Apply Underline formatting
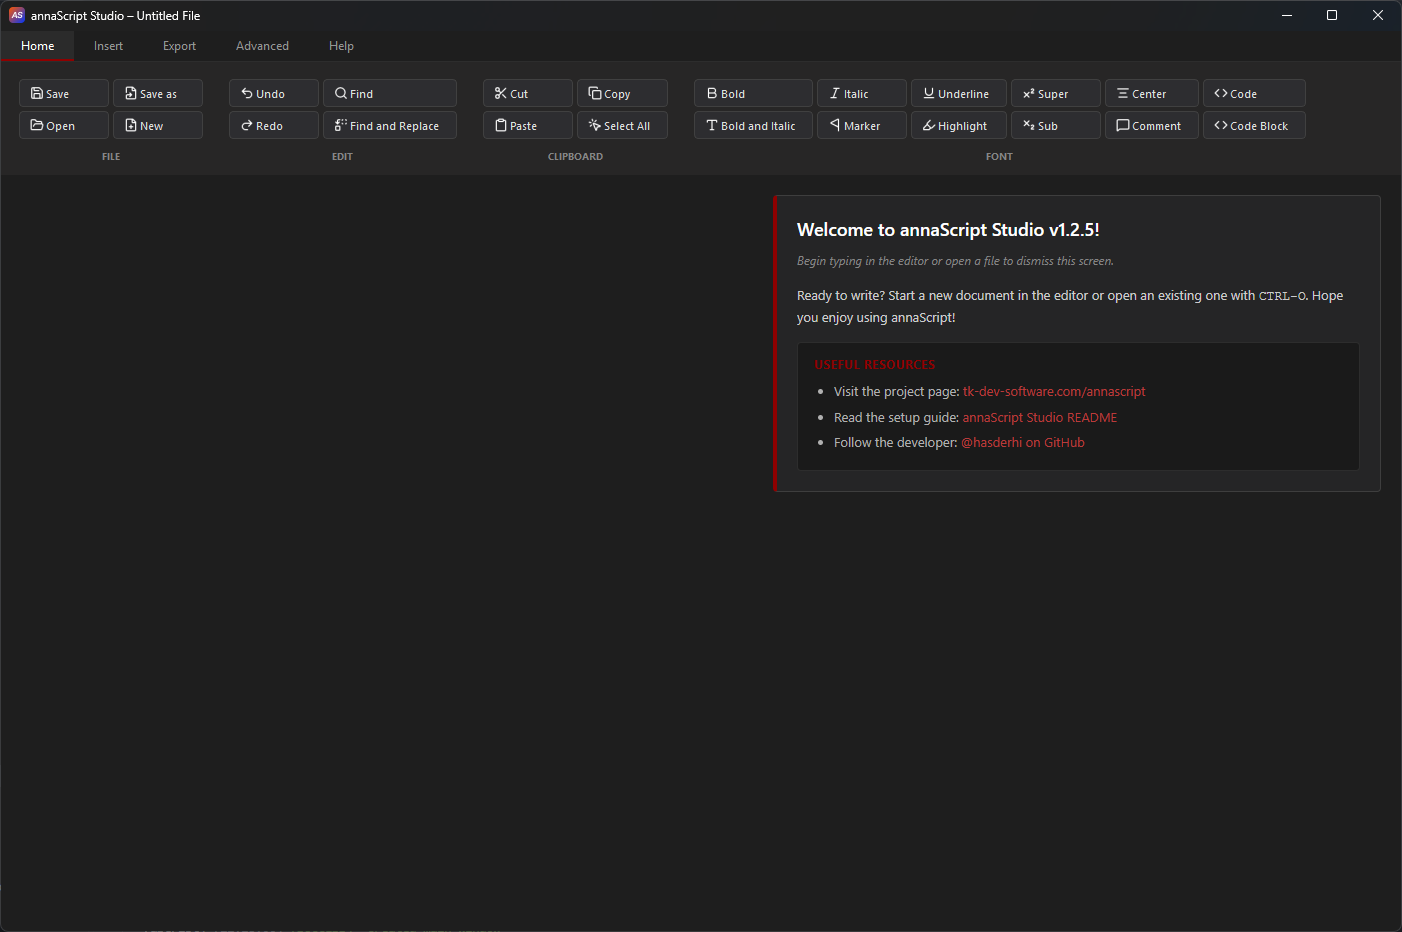Screen dimensions: 1402x932 959,93
